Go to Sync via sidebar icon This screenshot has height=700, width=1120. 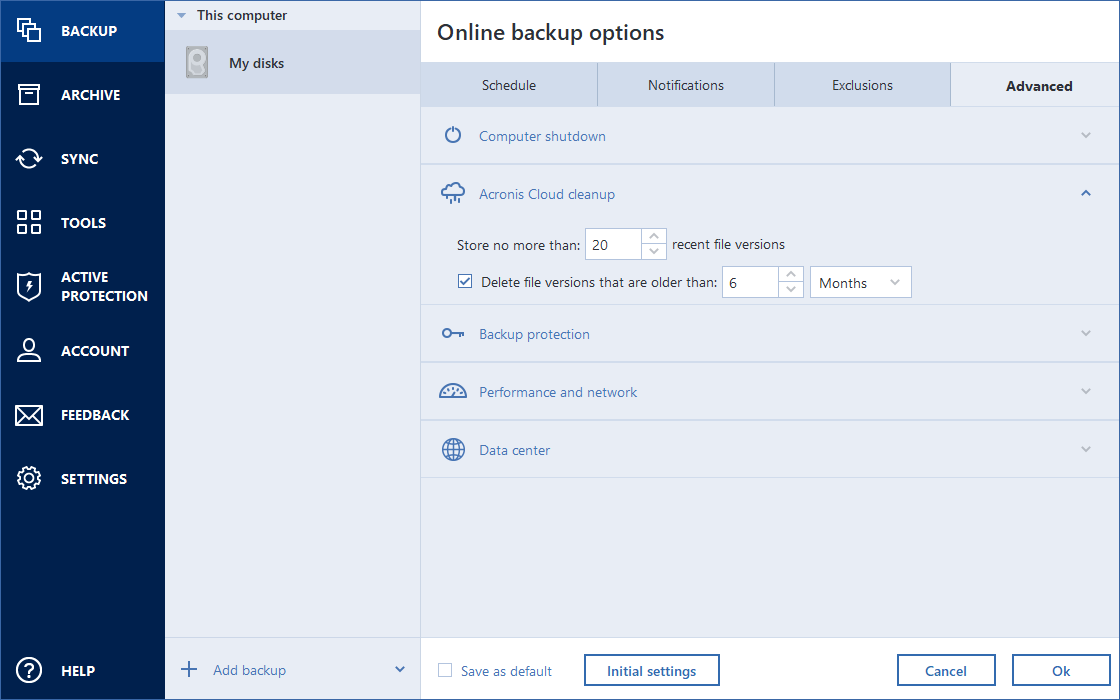(29, 159)
